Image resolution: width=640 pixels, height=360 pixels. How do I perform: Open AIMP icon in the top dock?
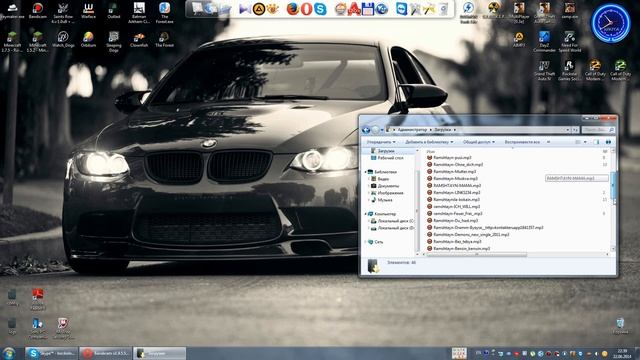258,9
